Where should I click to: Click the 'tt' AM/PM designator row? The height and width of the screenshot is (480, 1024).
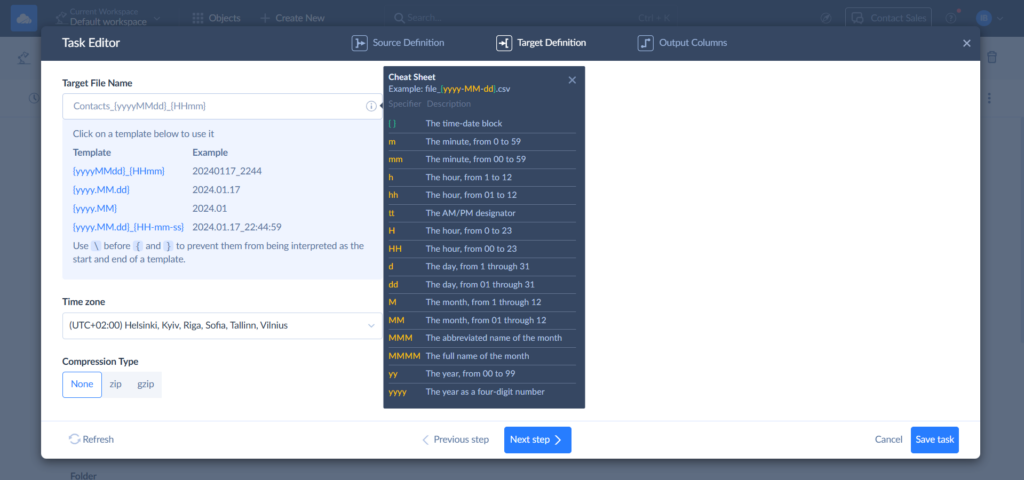(482, 213)
